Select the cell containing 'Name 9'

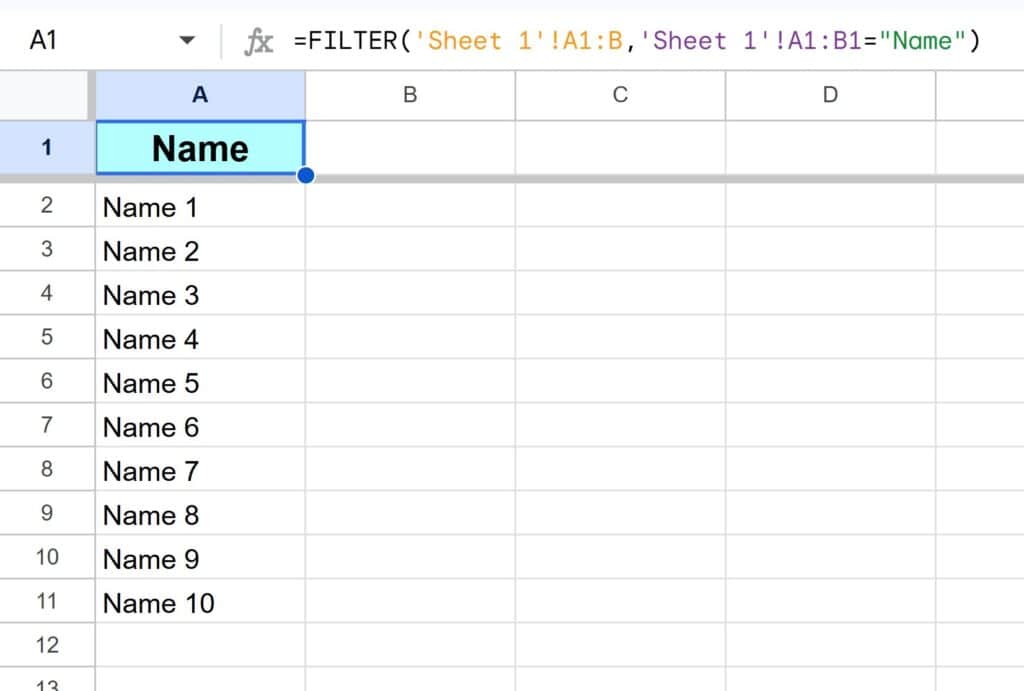(x=200, y=558)
